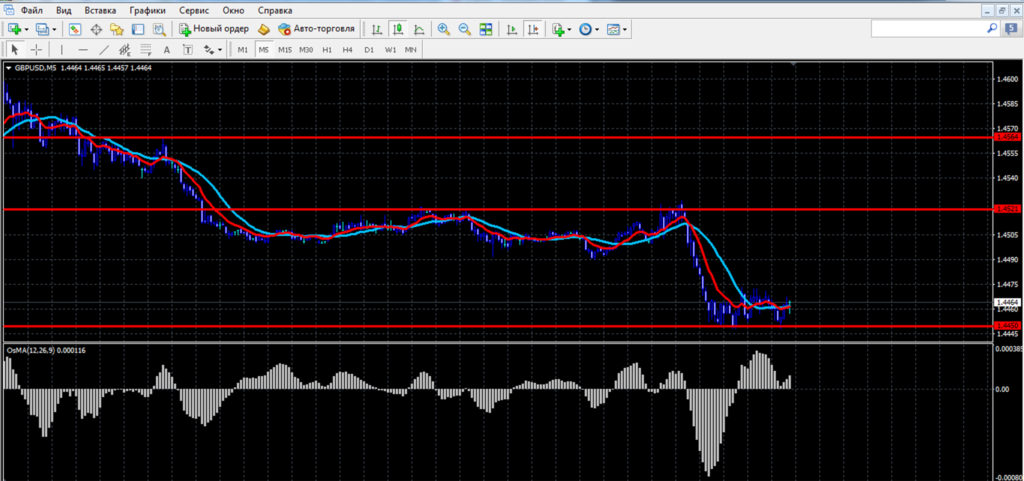Image resolution: width=1024 pixels, height=481 pixels.
Task: Select the vertical line tool
Action: pos(61,50)
